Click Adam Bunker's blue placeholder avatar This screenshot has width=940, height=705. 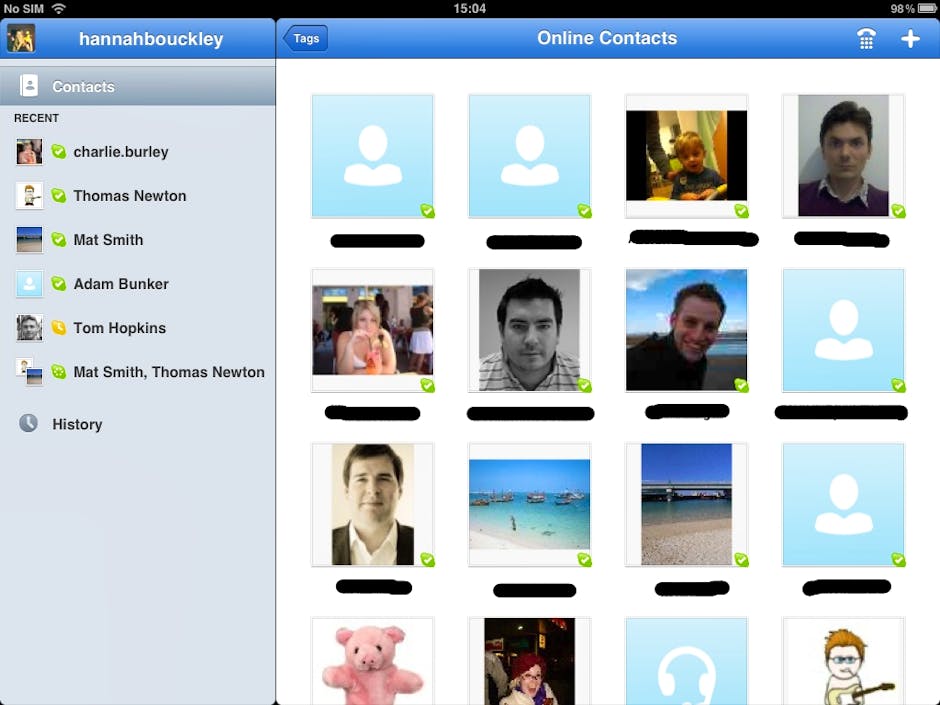coord(29,284)
